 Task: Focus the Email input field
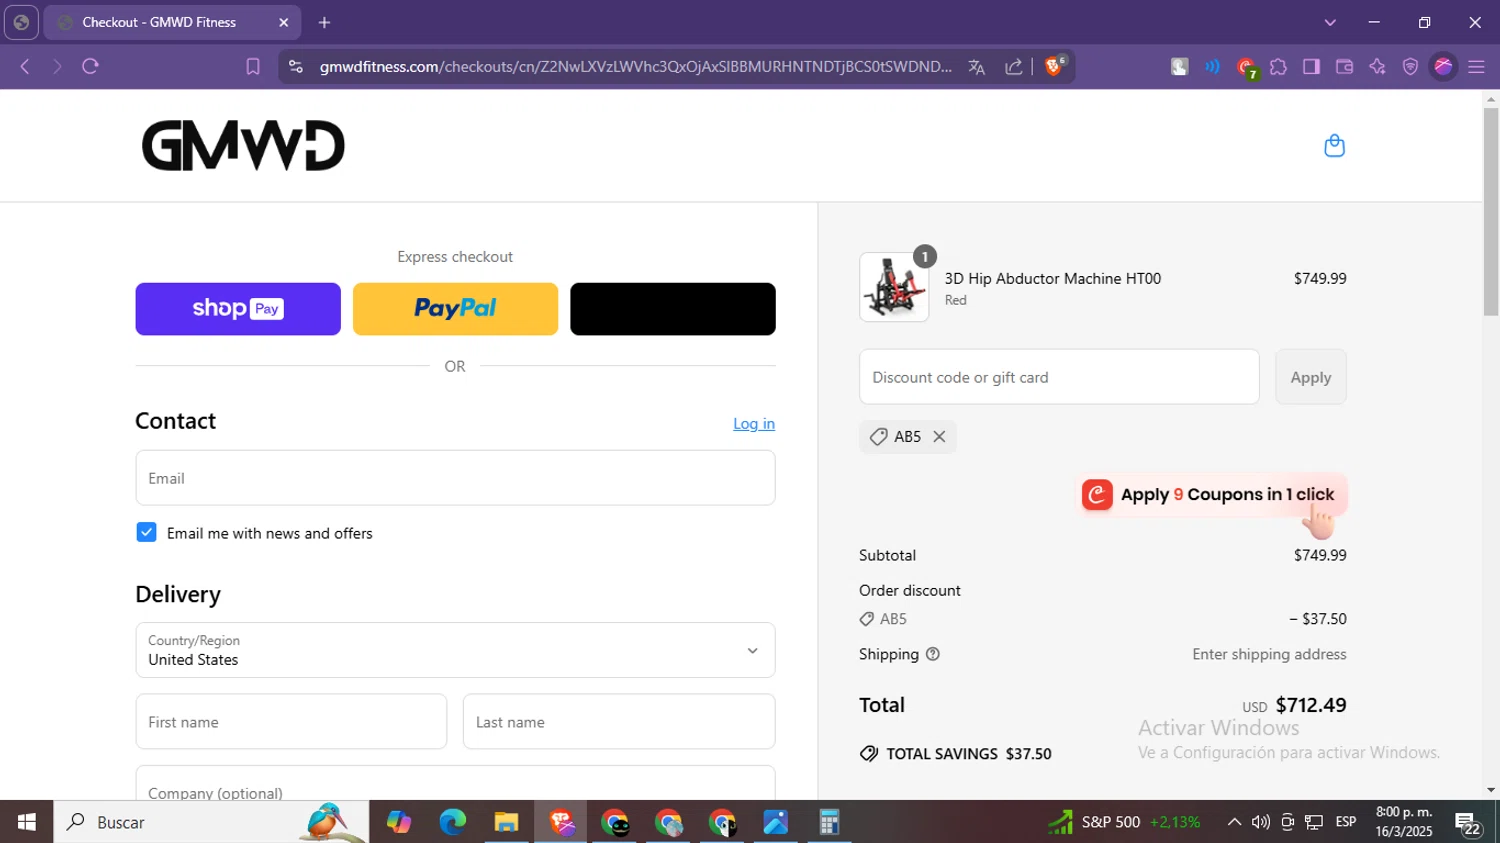point(455,478)
